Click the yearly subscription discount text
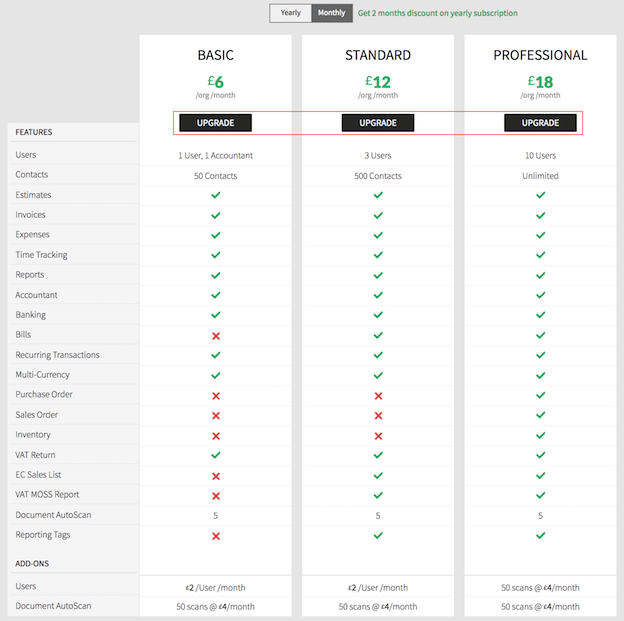 (438, 13)
